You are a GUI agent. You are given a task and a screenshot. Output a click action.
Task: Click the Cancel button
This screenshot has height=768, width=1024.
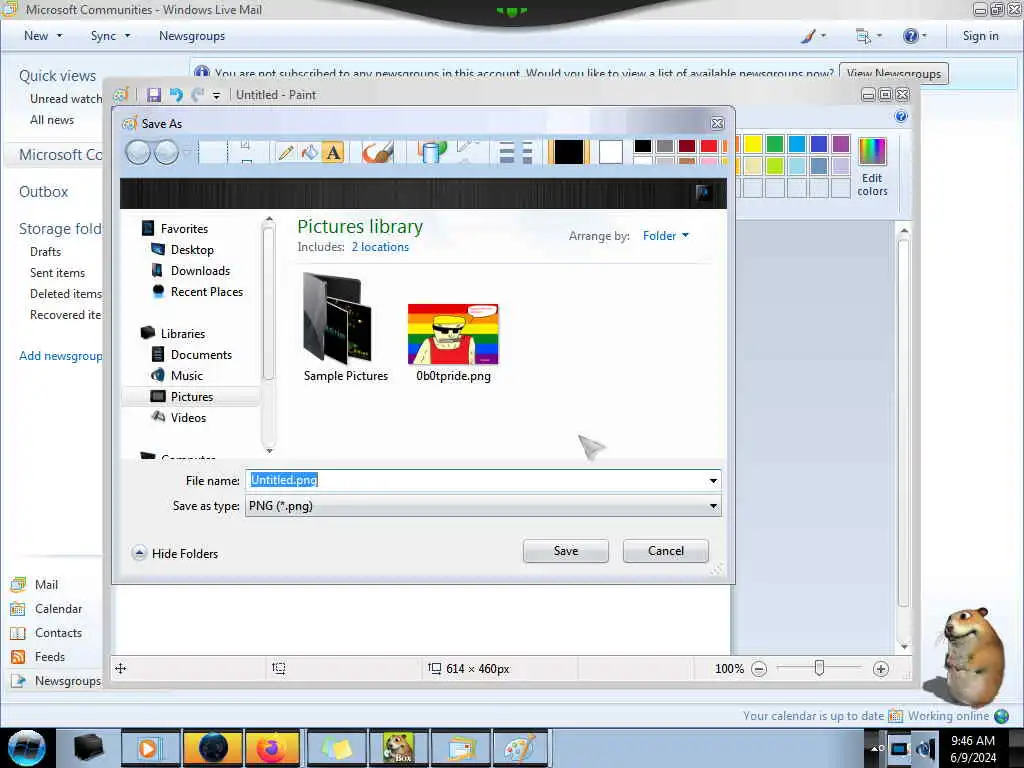665,551
